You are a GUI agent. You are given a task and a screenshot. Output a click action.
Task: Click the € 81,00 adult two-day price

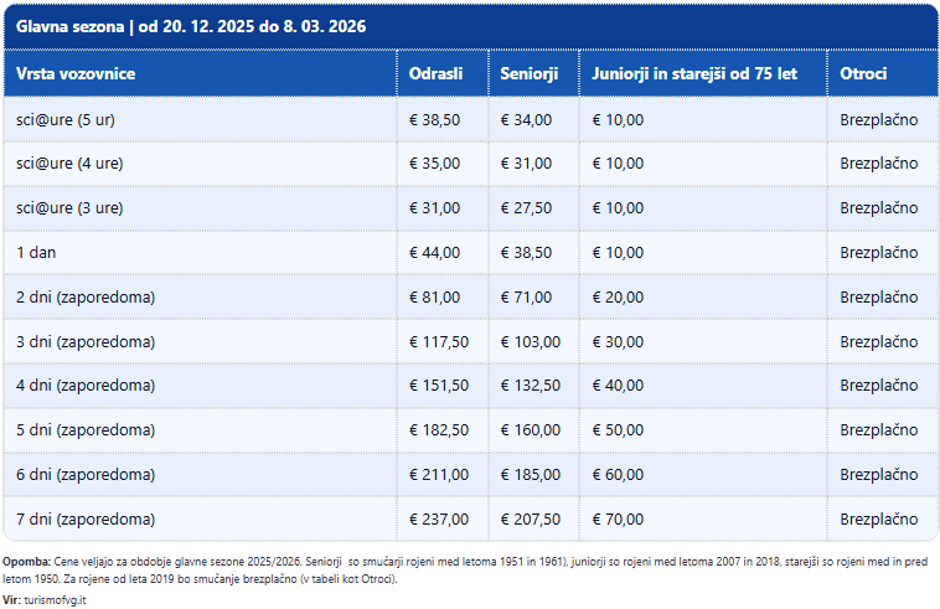point(435,297)
